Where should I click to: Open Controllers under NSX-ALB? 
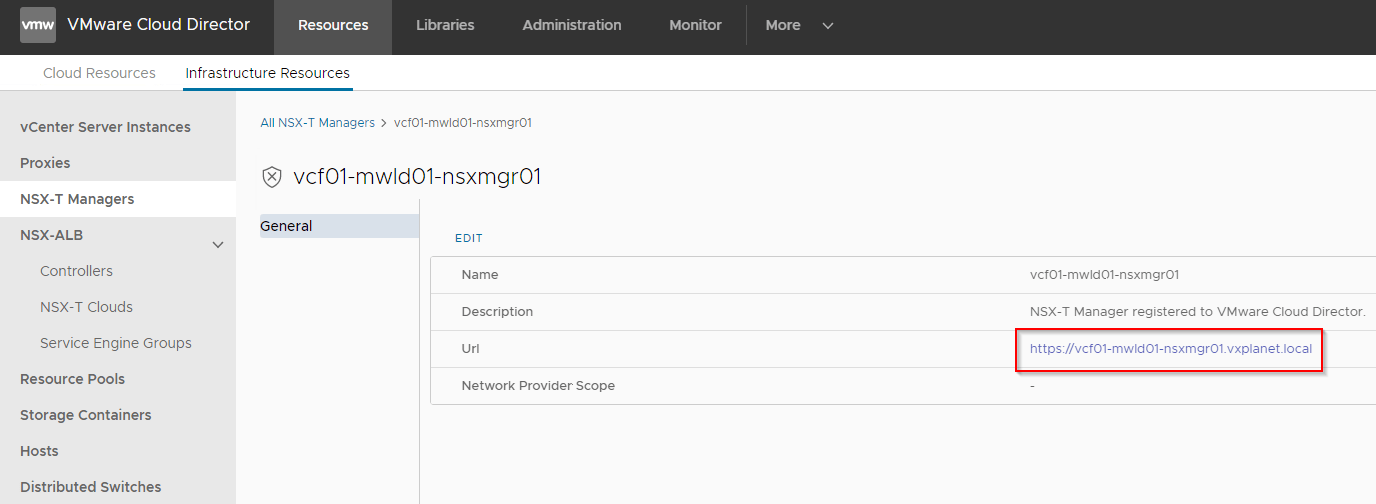pyautogui.click(x=76, y=271)
